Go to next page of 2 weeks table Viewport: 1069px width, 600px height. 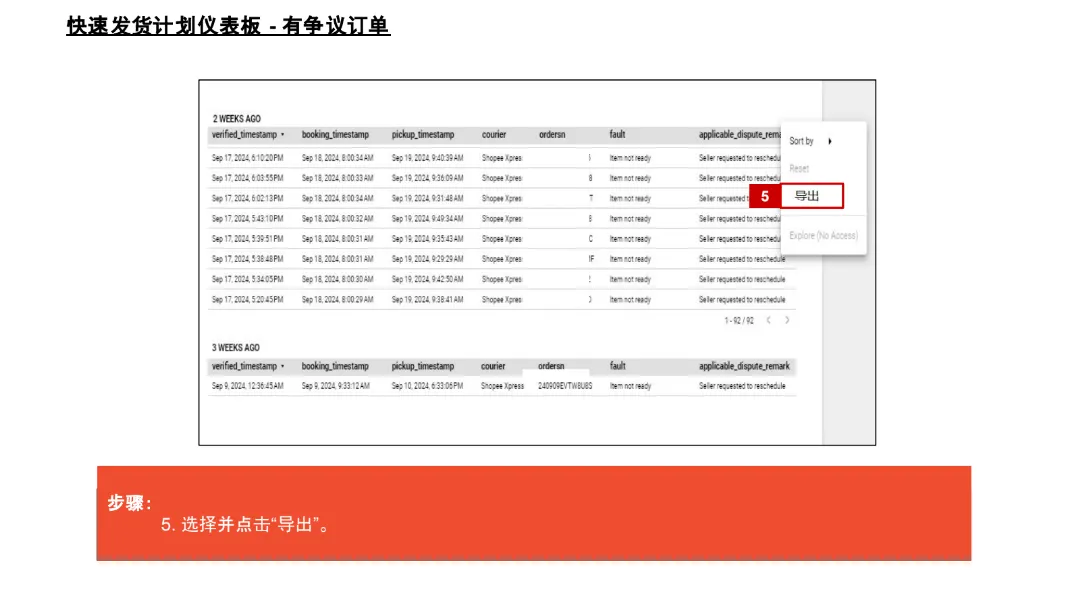787,320
